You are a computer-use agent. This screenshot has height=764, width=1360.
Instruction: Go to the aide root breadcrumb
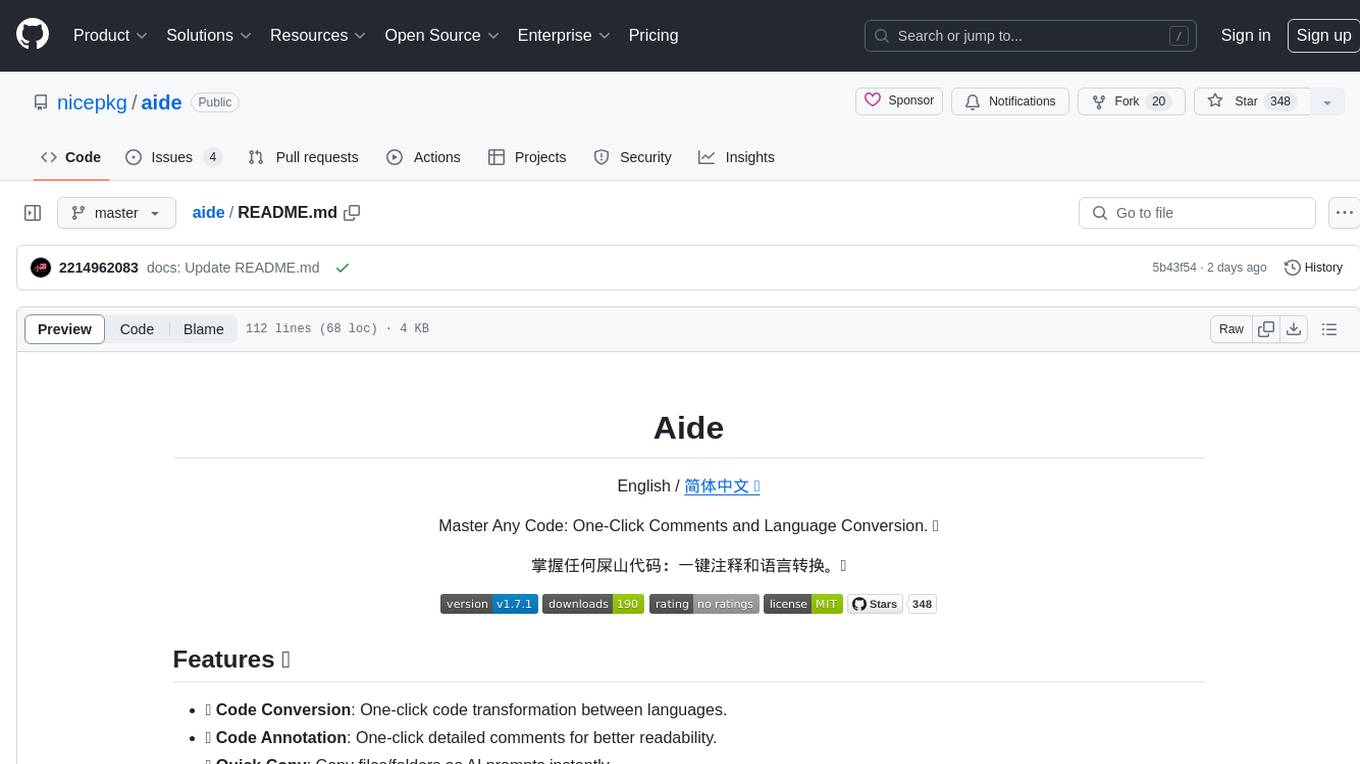[208, 212]
